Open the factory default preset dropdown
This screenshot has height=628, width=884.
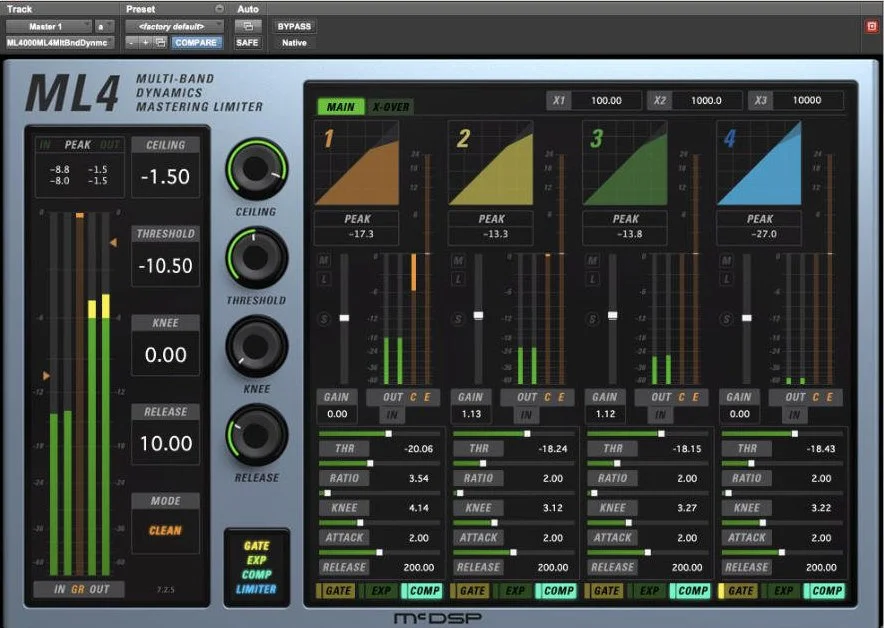coord(174,26)
